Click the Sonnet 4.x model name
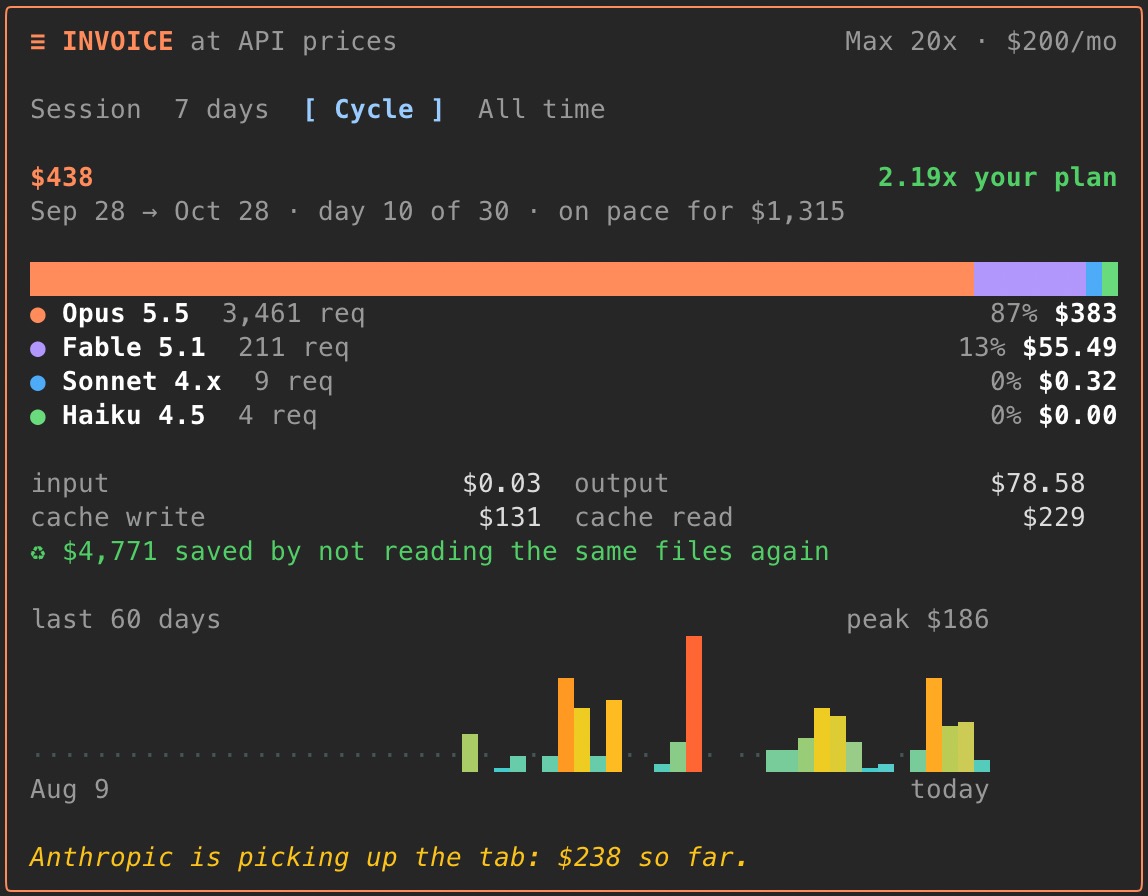The width and height of the screenshot is (1148, 896). click(141, 381)
